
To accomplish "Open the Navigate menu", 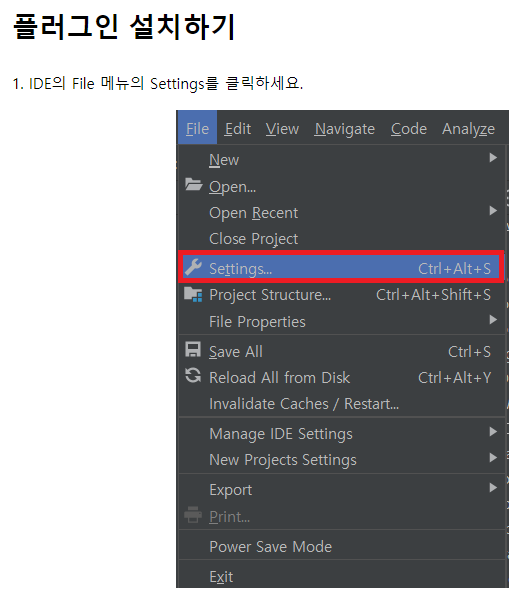I will (345, 129).
